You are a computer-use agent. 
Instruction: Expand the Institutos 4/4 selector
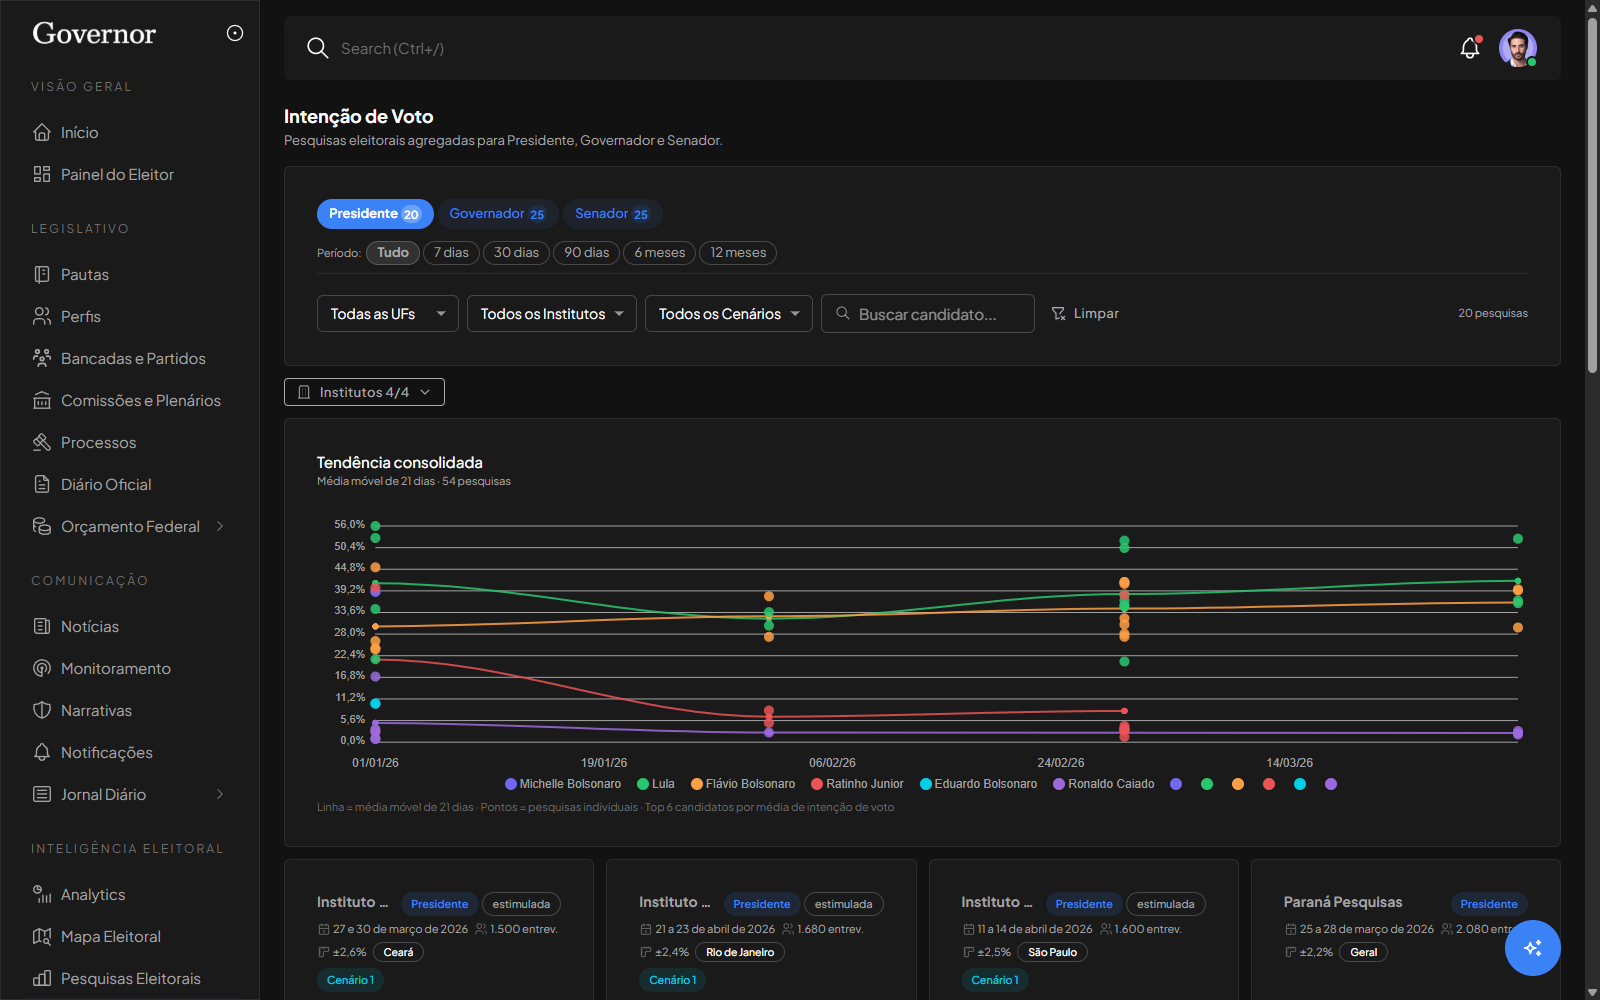(364, 392)
